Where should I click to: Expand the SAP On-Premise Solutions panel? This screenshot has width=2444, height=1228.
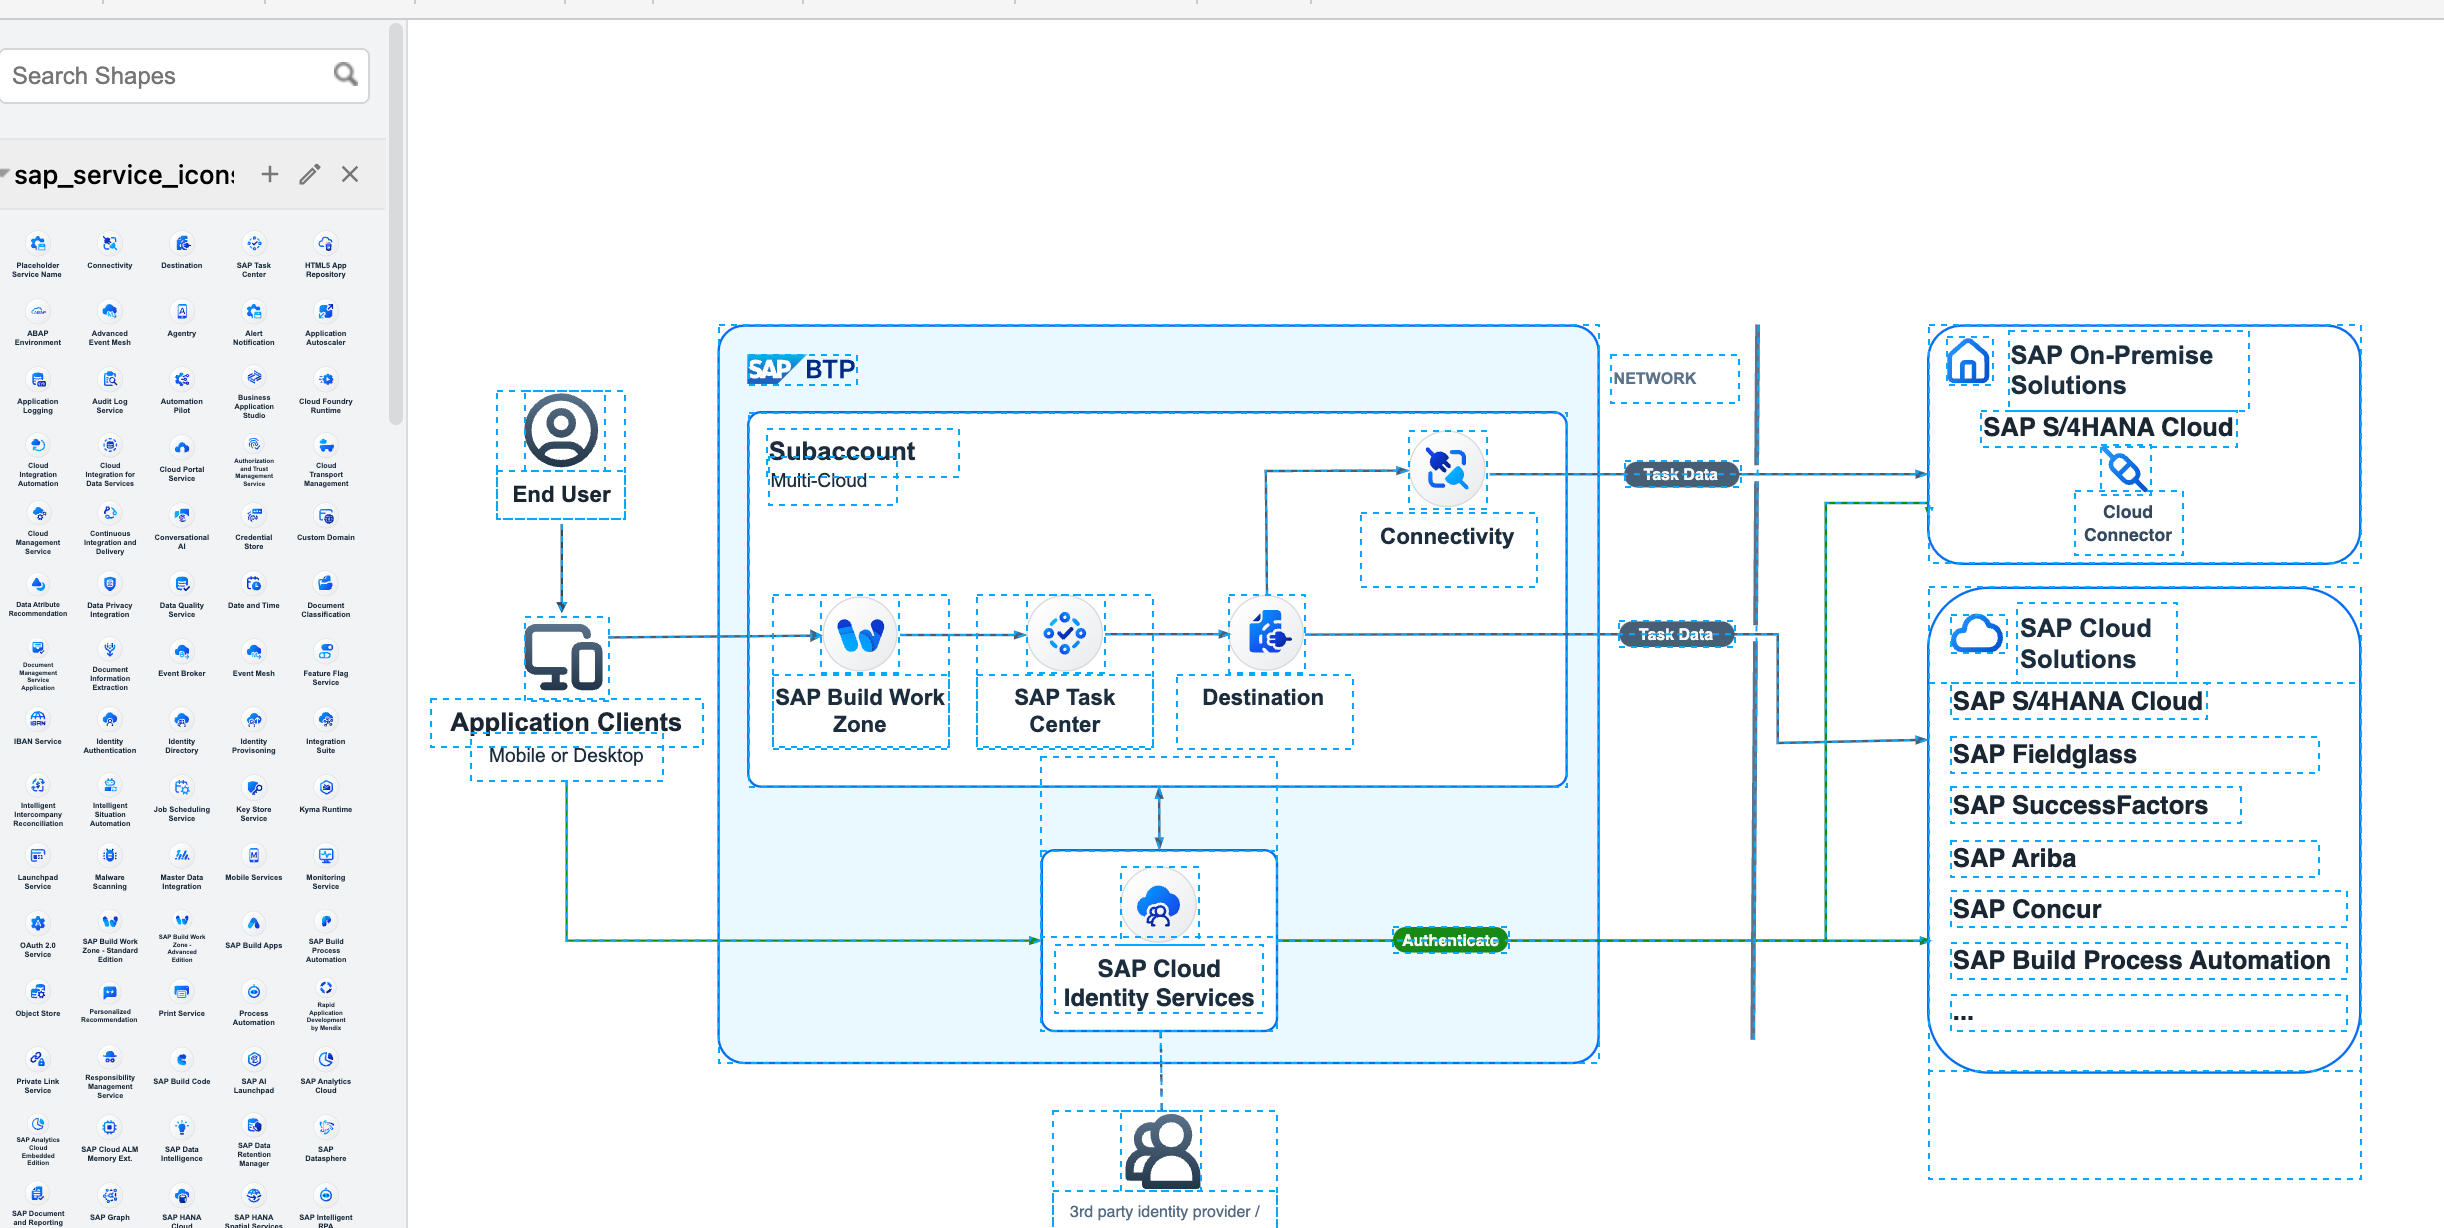[x=2114, y=371]
